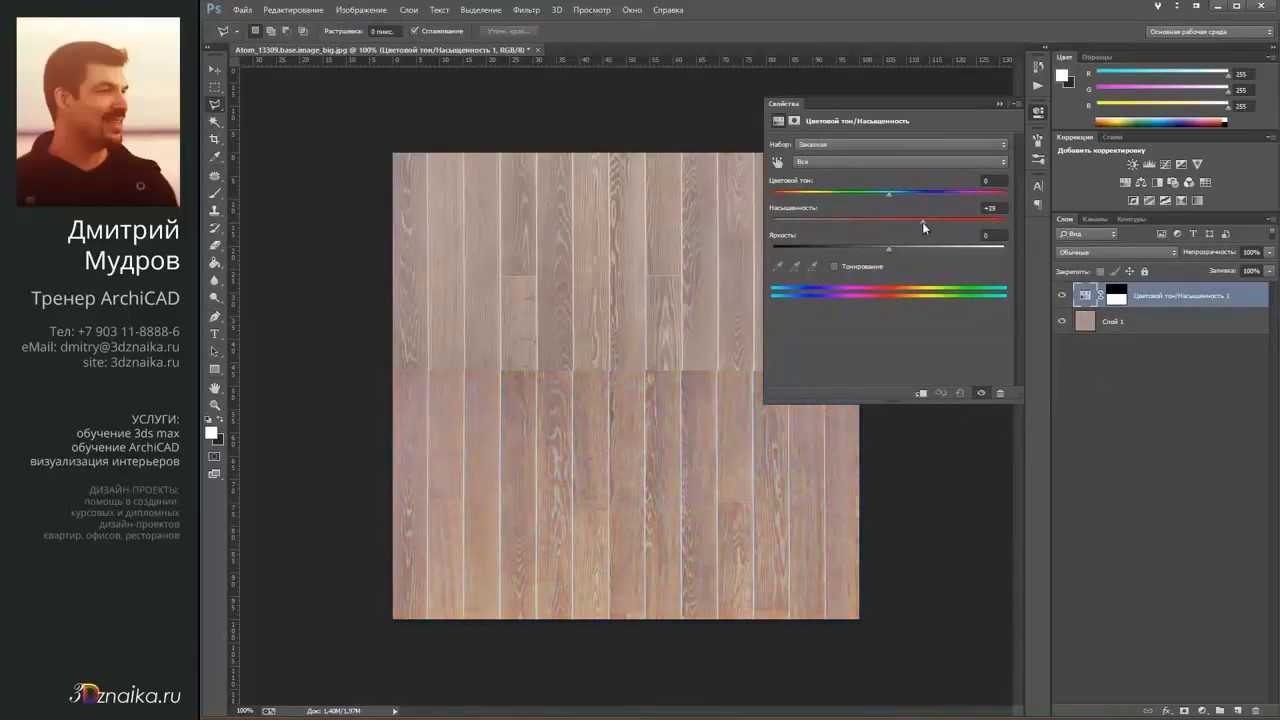Screen dimensions: 1280x720
Task: Open the Фильтр menu
Action: 526,10
